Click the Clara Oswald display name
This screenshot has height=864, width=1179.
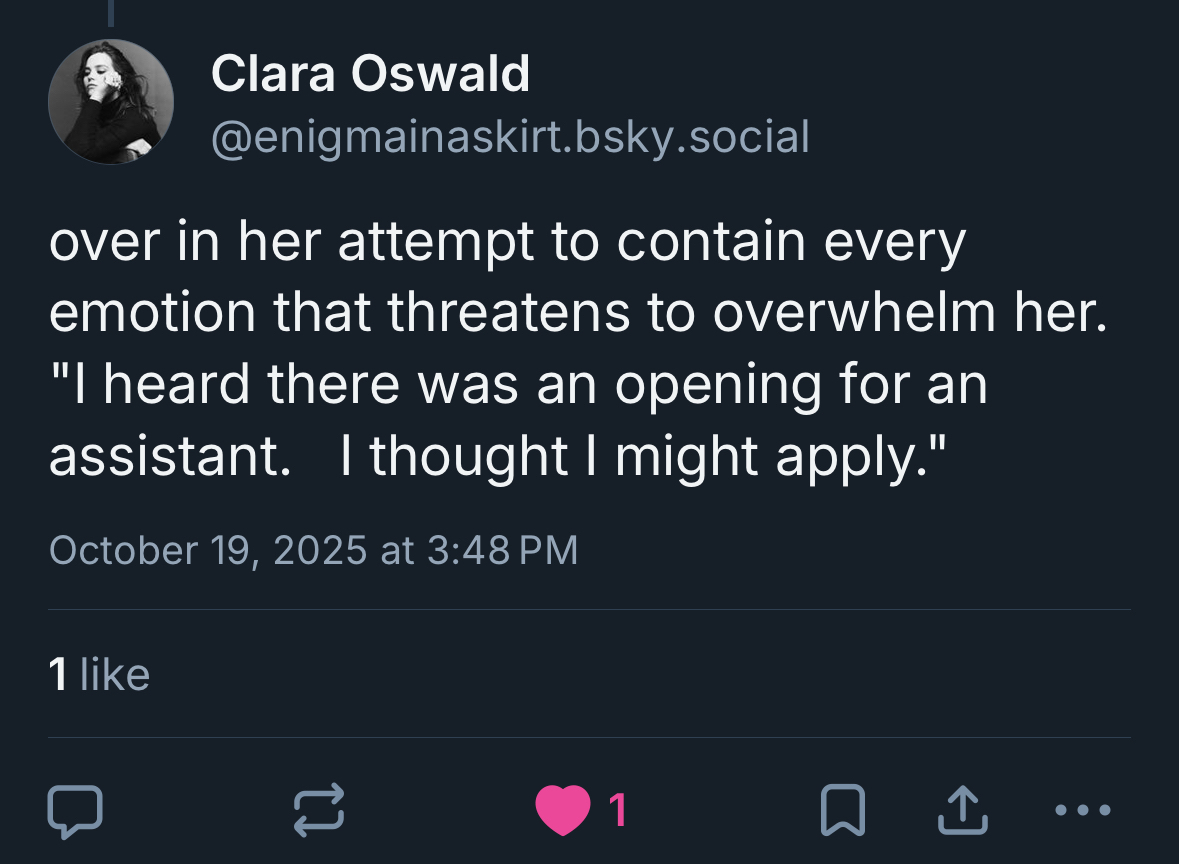(370, 75)
